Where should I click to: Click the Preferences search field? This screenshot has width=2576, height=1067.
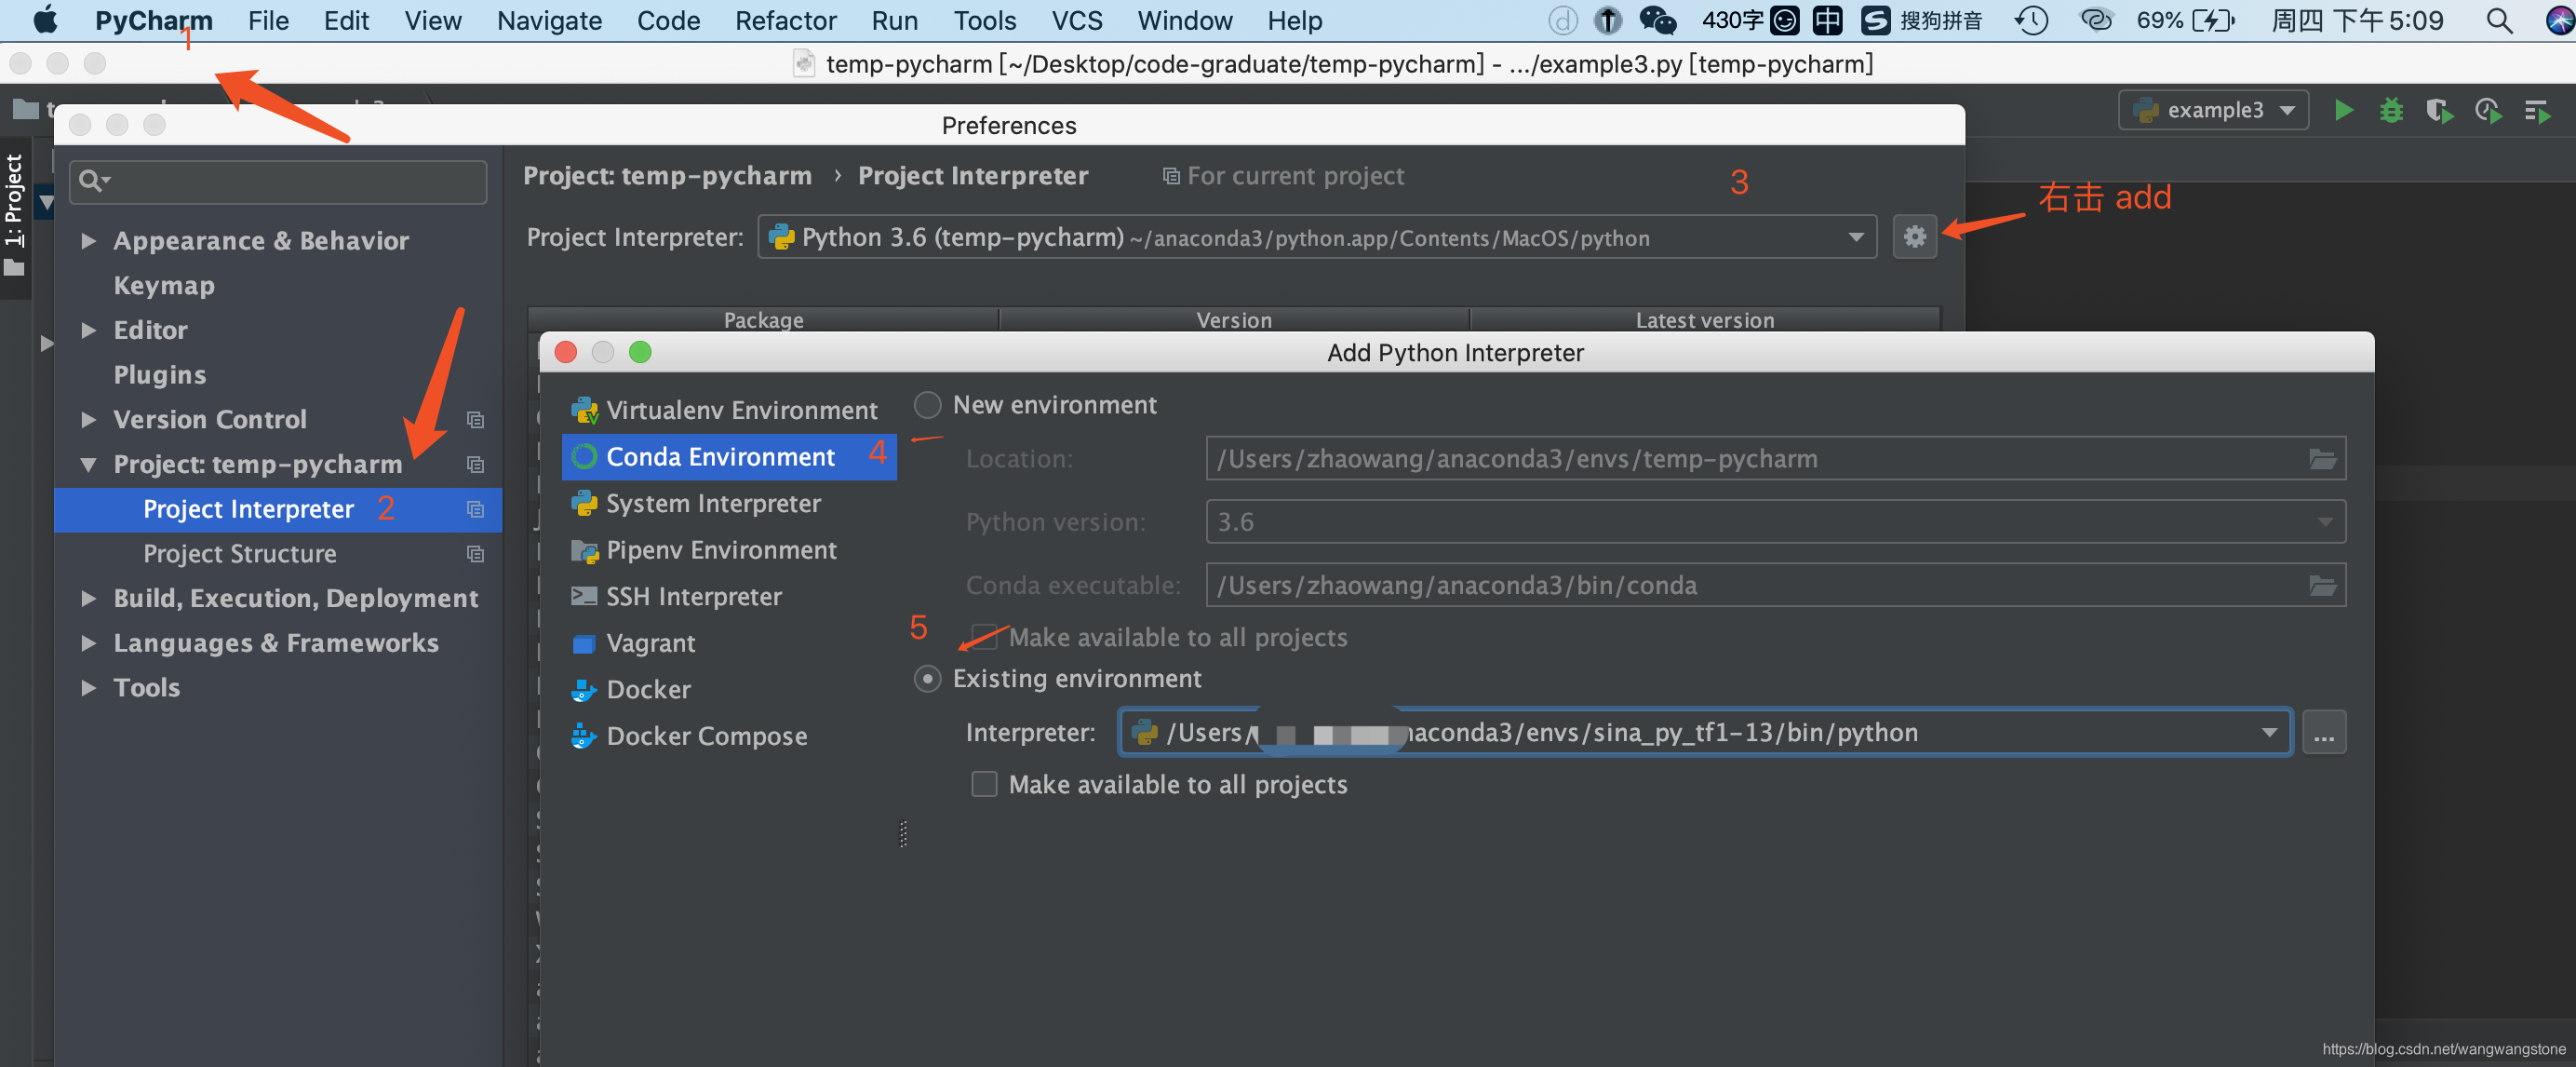point(278,181)
